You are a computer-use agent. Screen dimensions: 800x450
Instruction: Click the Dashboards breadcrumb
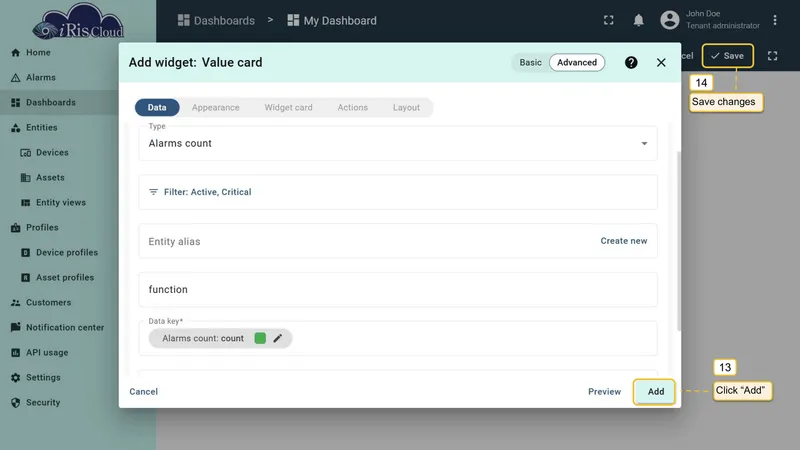click(216, 20)
